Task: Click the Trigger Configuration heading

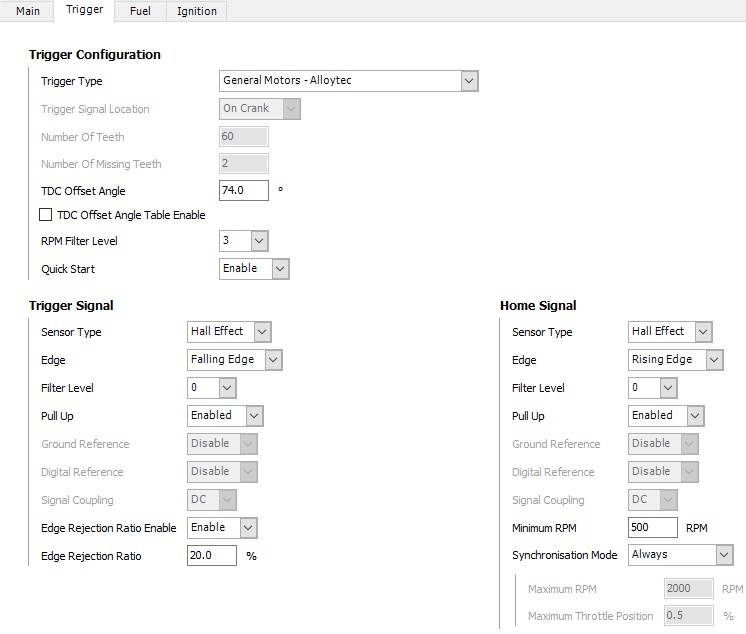Action: click(x=95, y=55)
